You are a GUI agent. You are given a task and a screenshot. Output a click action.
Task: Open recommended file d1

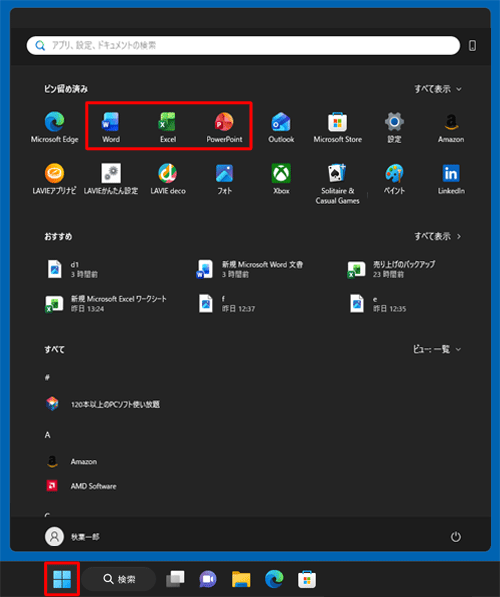tap(72, 269)
